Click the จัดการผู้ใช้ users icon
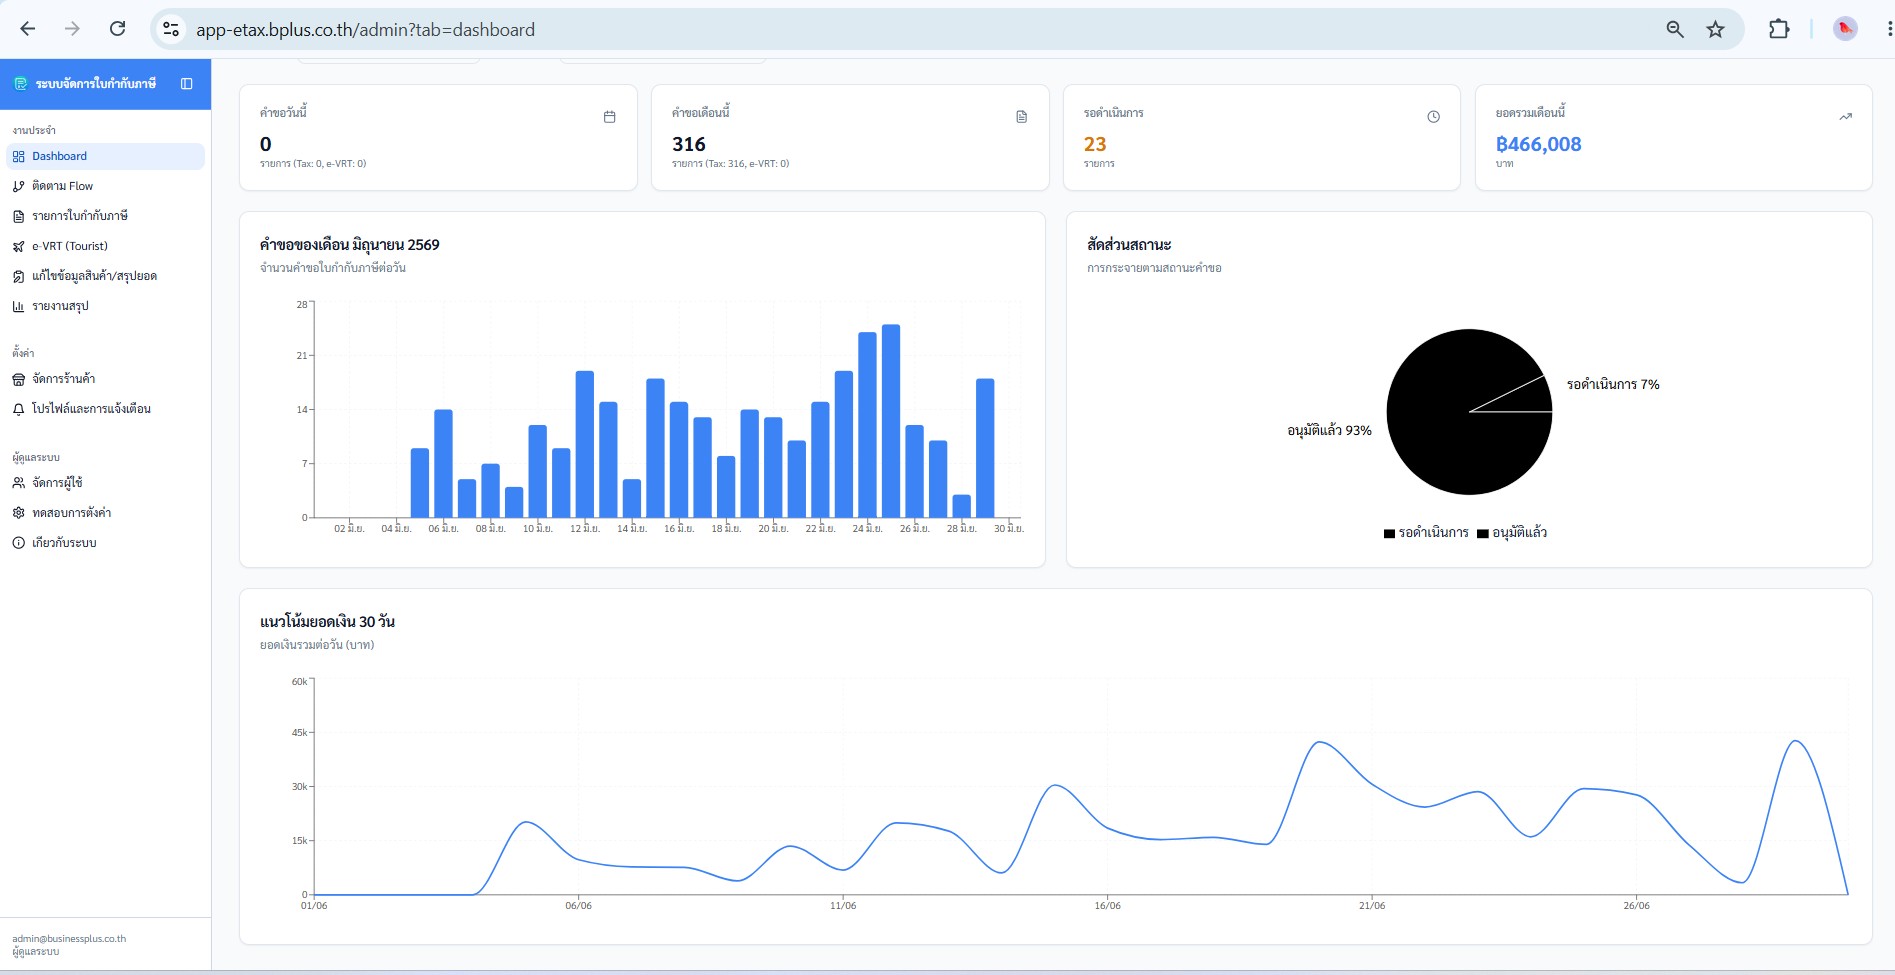 [18, 483]
